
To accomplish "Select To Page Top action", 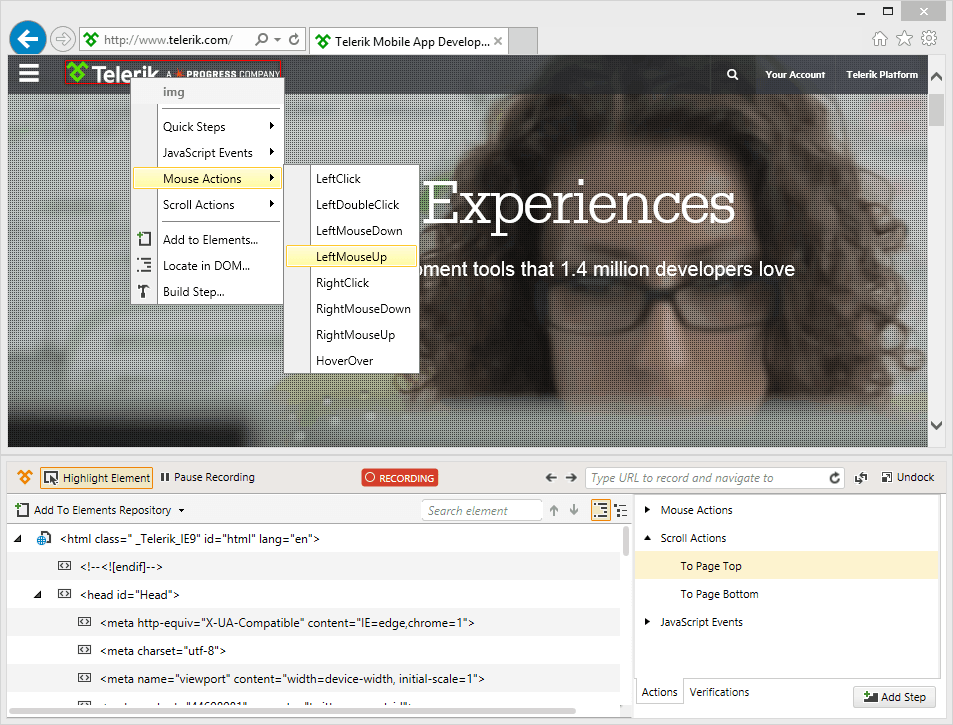I will pyautogui.click(x=786, y=566).
